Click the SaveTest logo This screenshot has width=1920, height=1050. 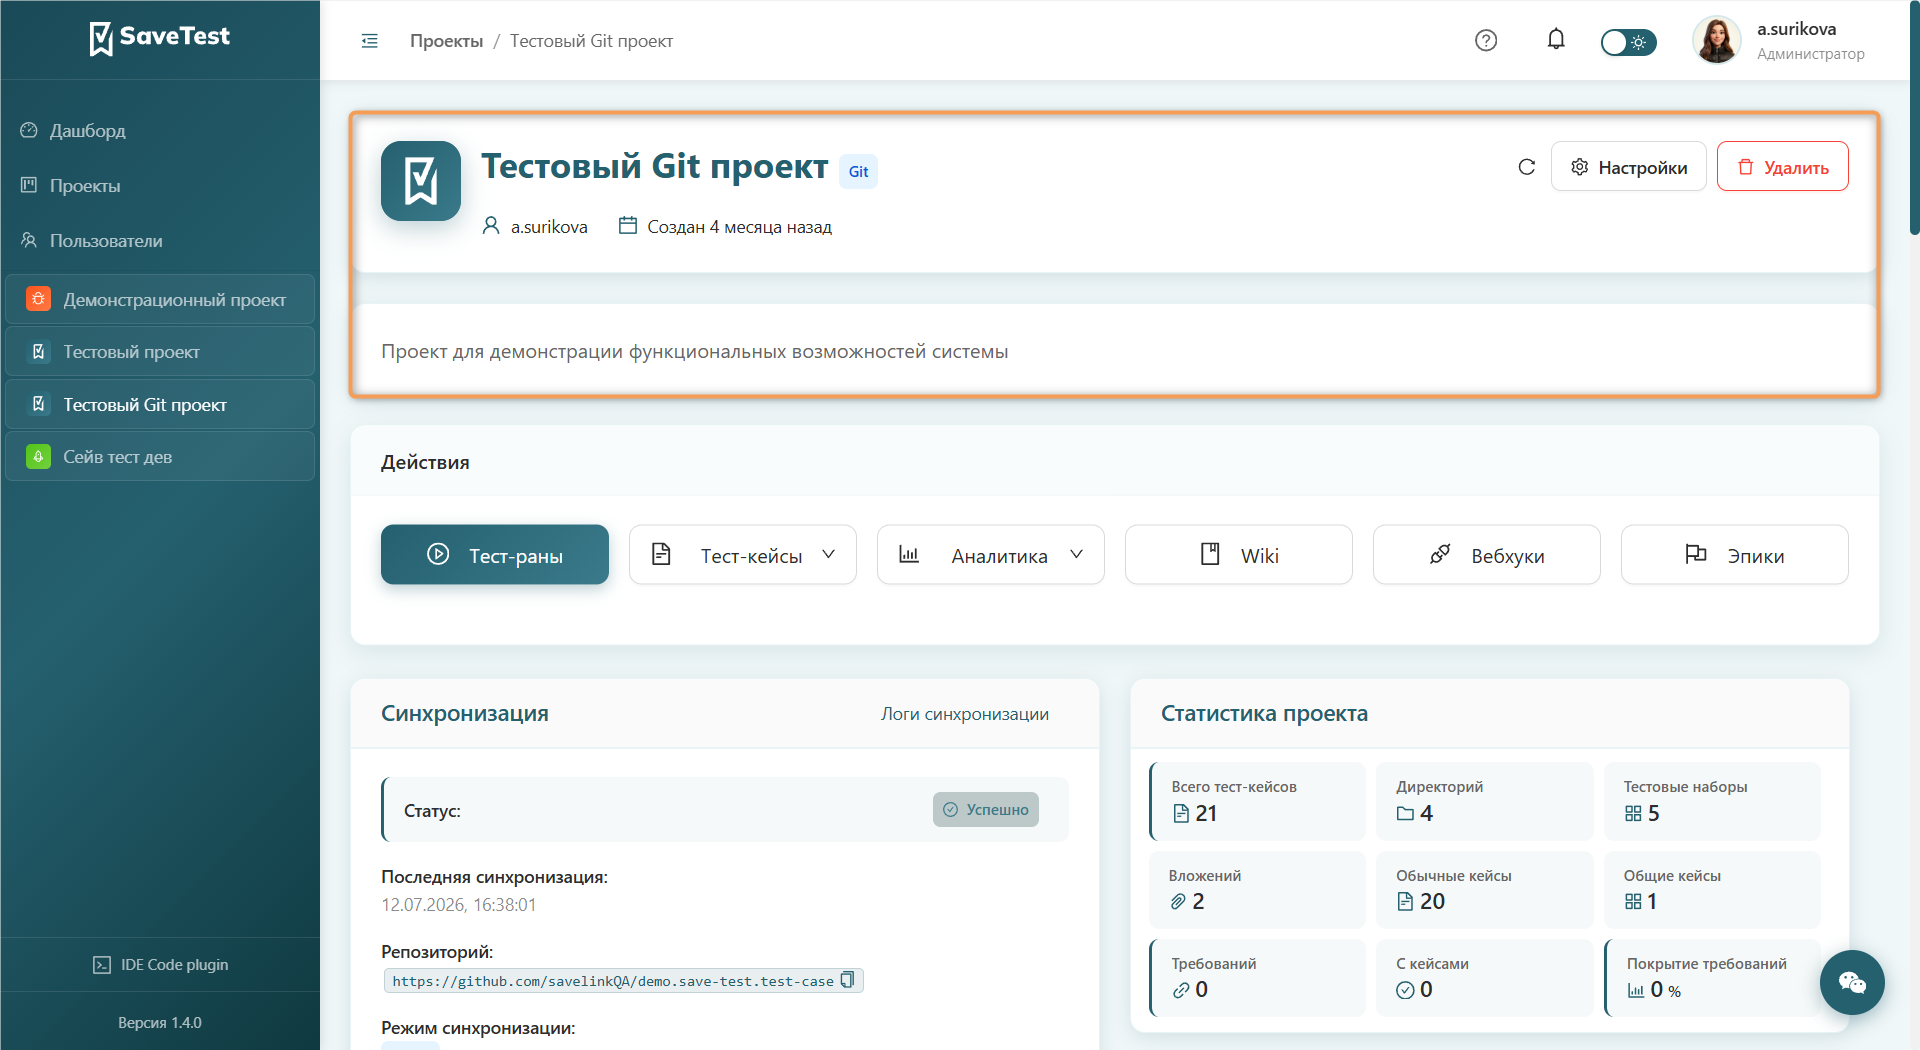pos(160,38)
